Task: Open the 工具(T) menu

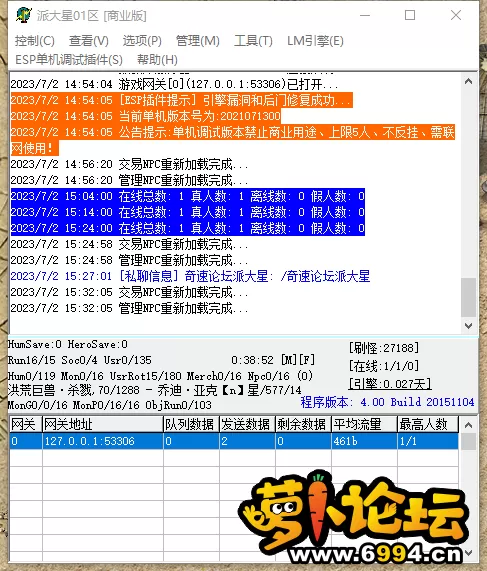Action: click(x=253, y=41)
